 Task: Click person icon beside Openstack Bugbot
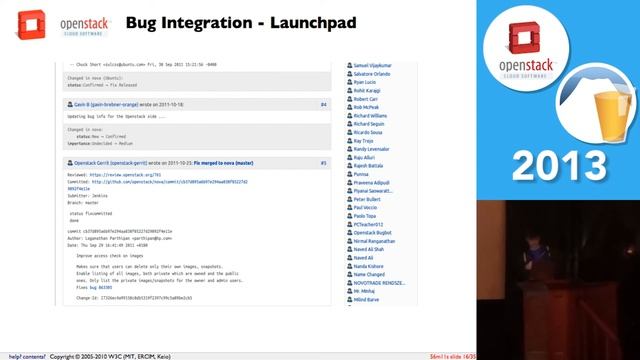tap(350, 233)
